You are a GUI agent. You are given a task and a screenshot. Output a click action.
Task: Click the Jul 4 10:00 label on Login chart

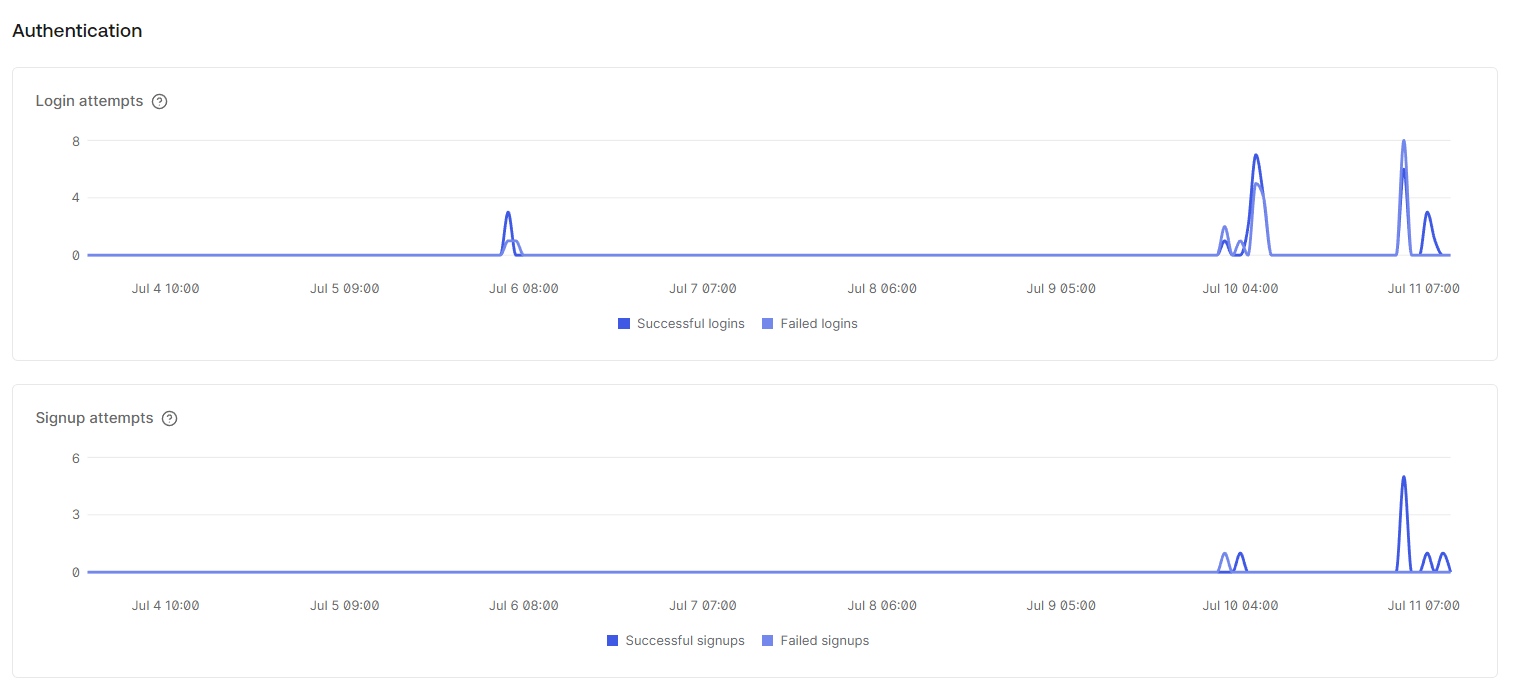coord(165,289)
